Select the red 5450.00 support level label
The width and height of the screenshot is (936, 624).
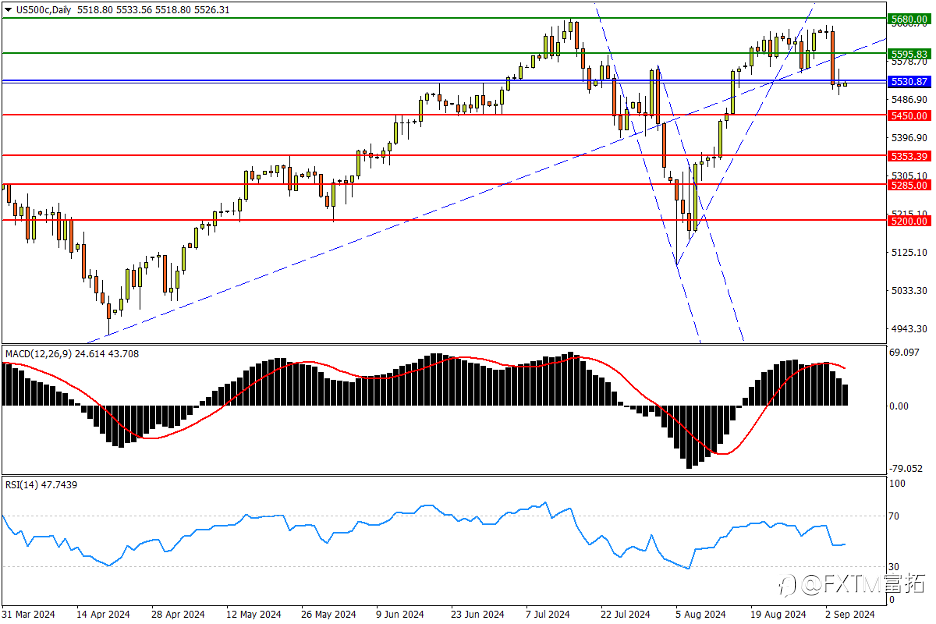pos(909,115)
